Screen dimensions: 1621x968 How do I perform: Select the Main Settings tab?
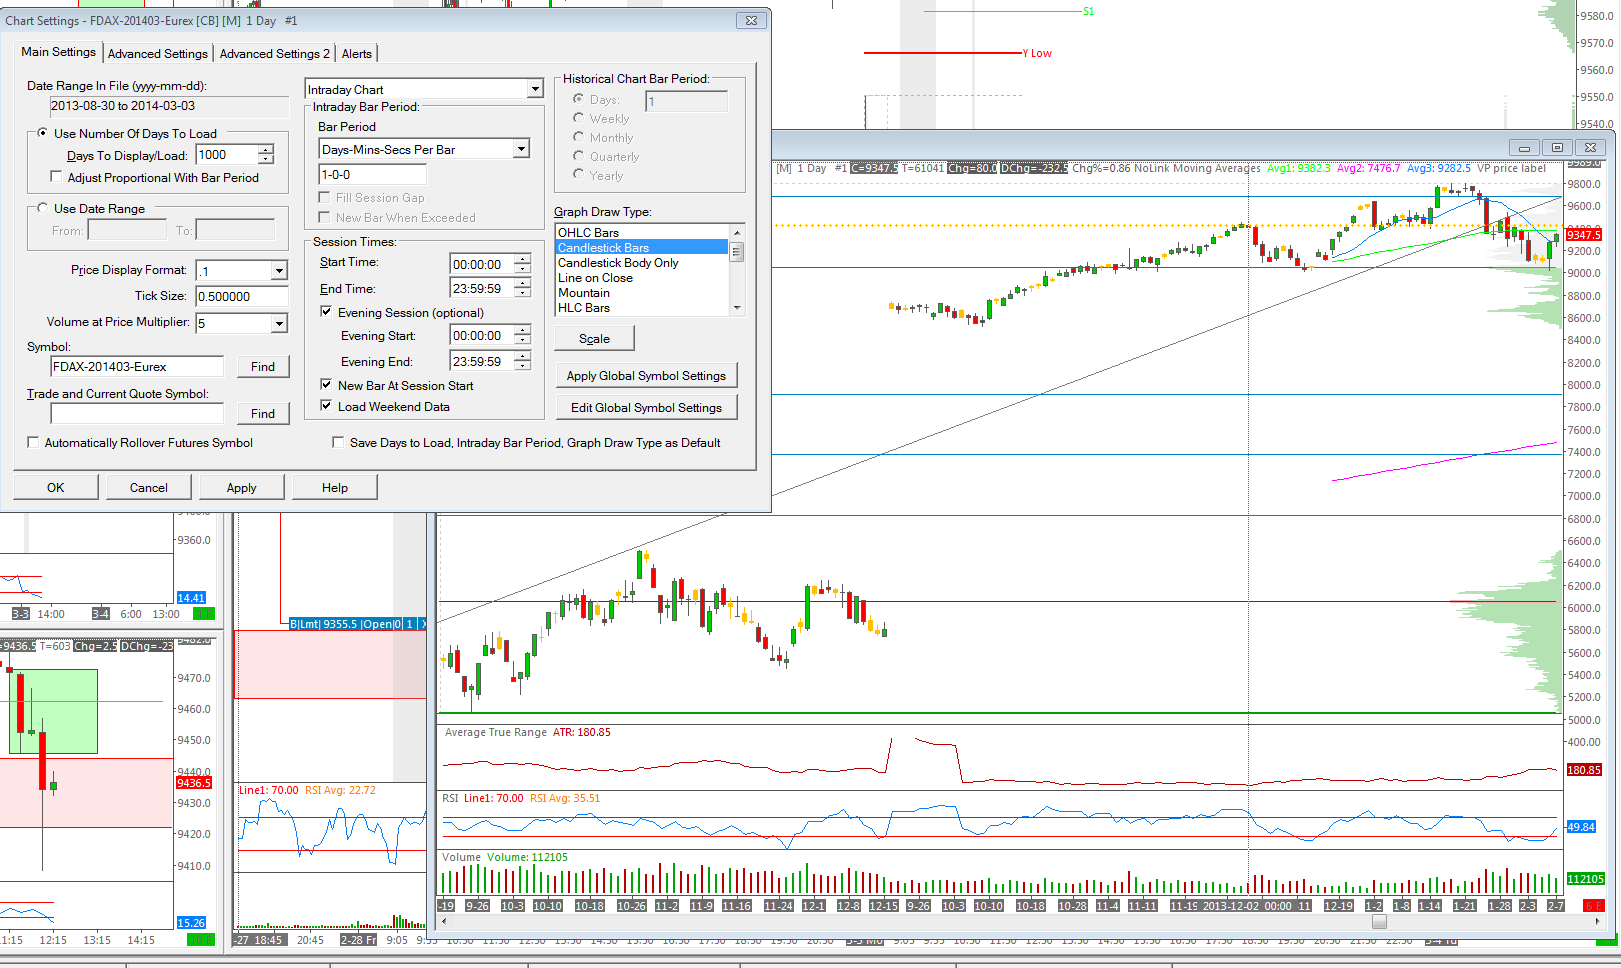pos(59,52)
